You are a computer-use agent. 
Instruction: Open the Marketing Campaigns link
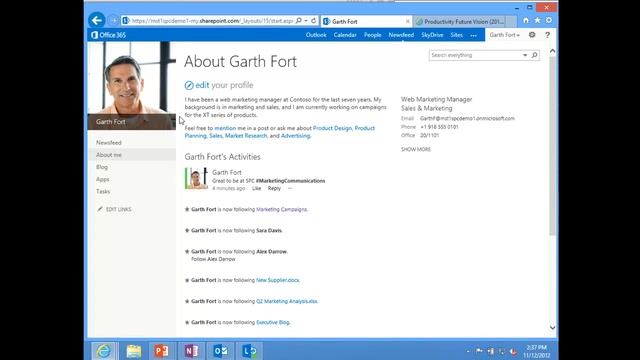pos(281,209)
